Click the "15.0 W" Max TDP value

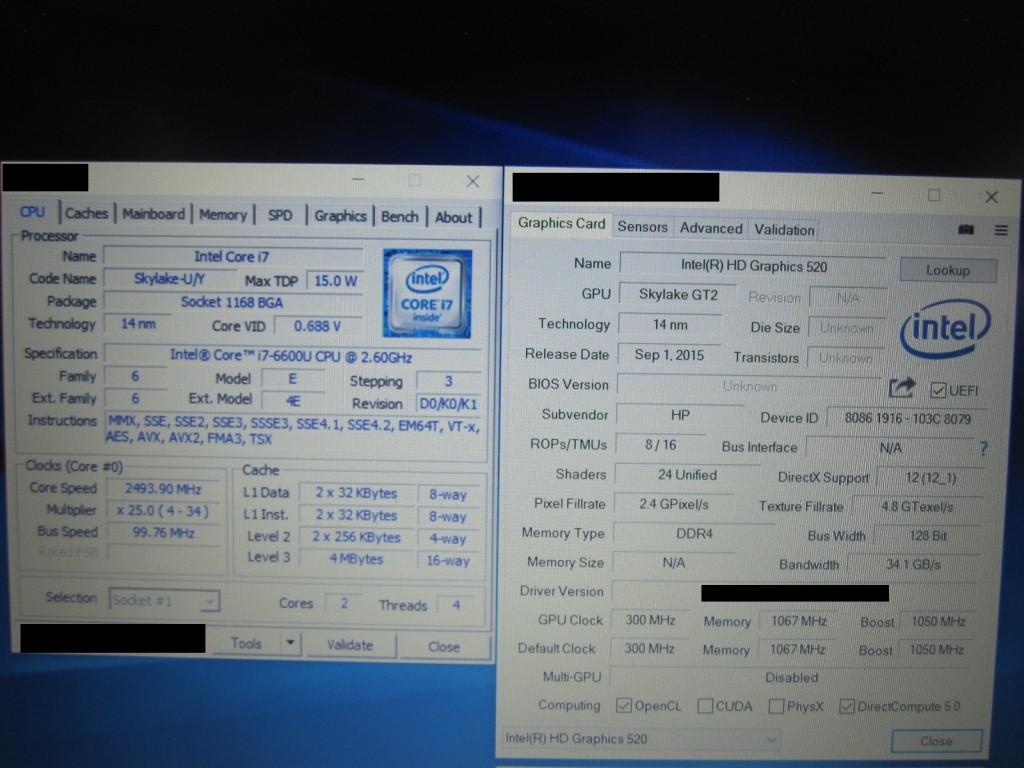tap(334, 281)
